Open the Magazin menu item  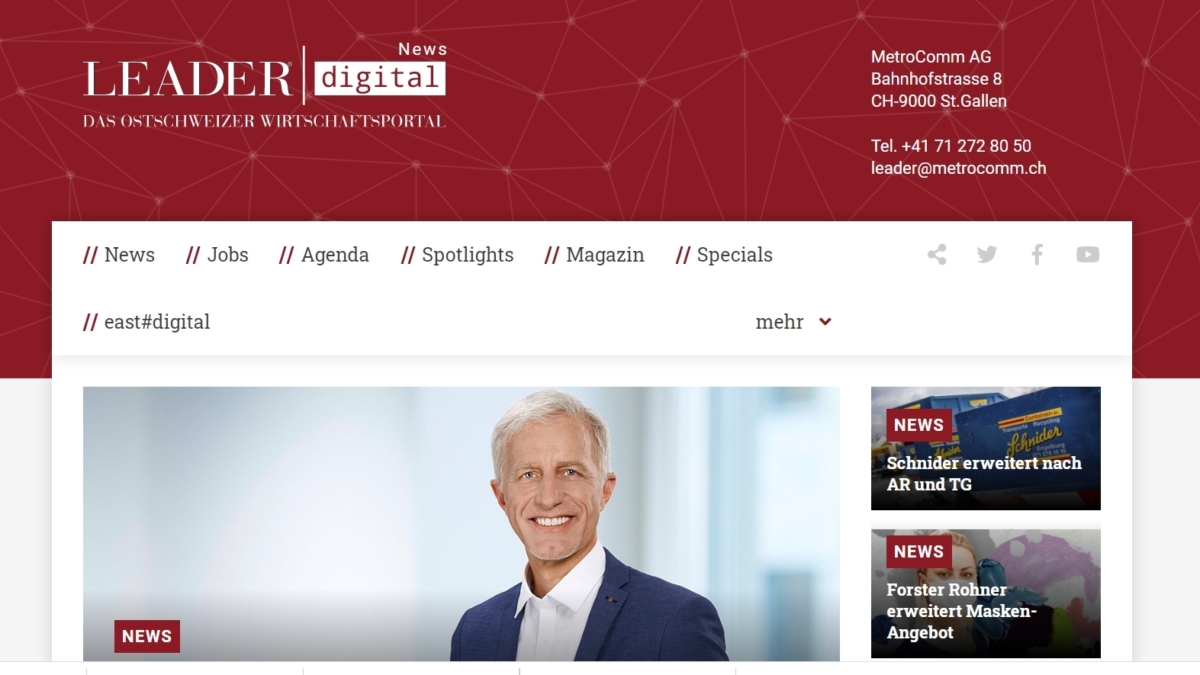(594, 255)
